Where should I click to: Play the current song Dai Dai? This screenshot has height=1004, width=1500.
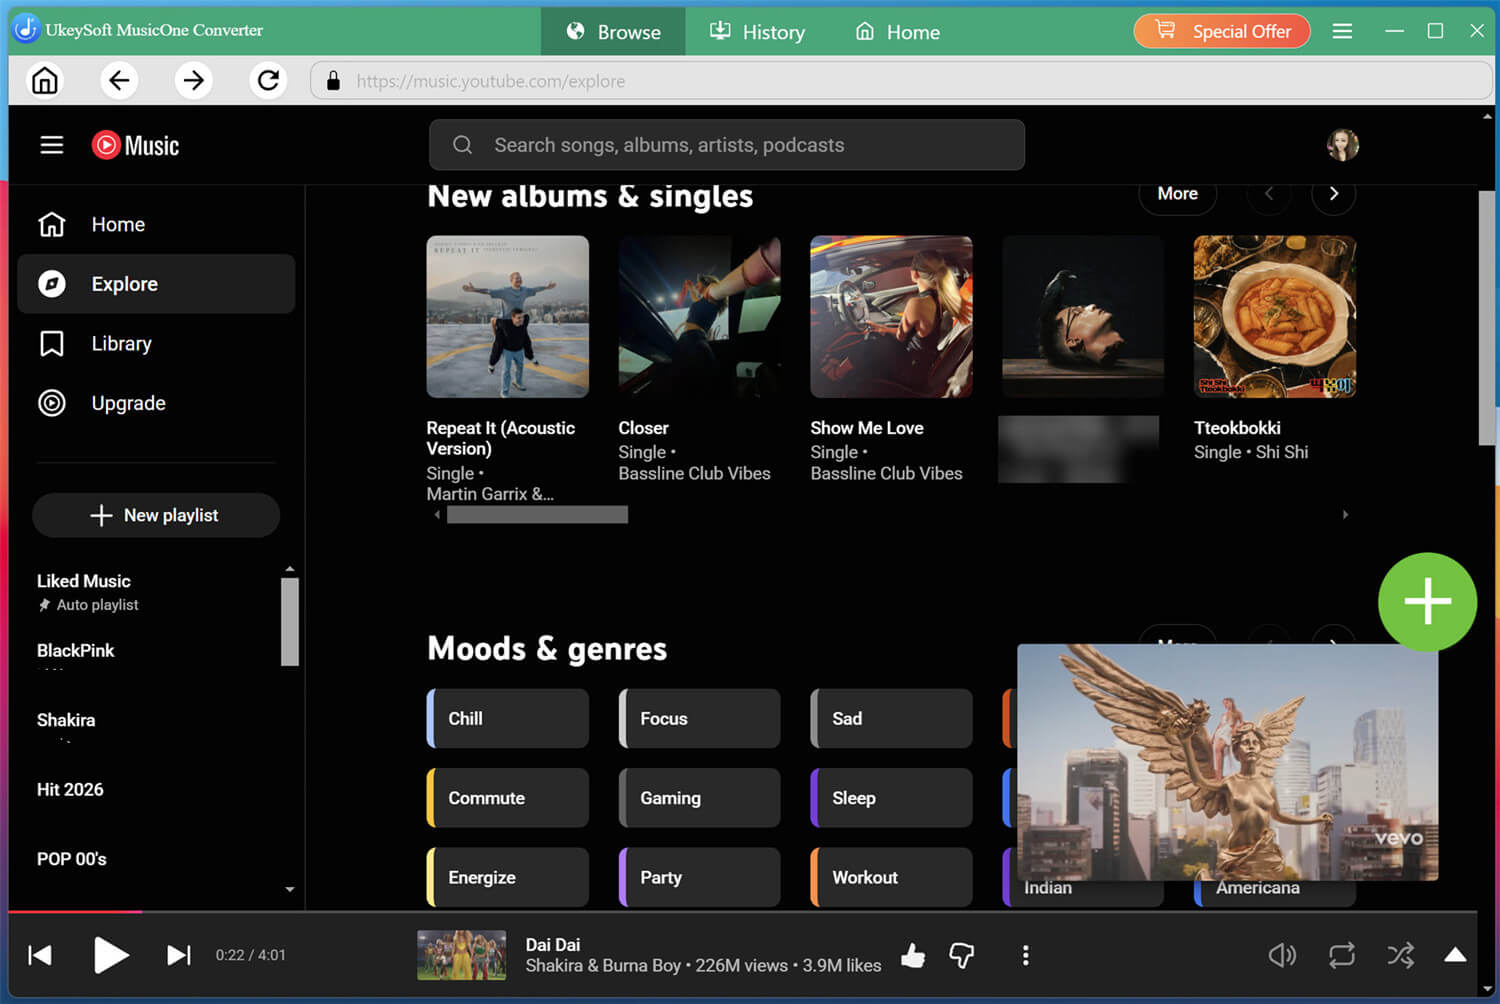110,955
